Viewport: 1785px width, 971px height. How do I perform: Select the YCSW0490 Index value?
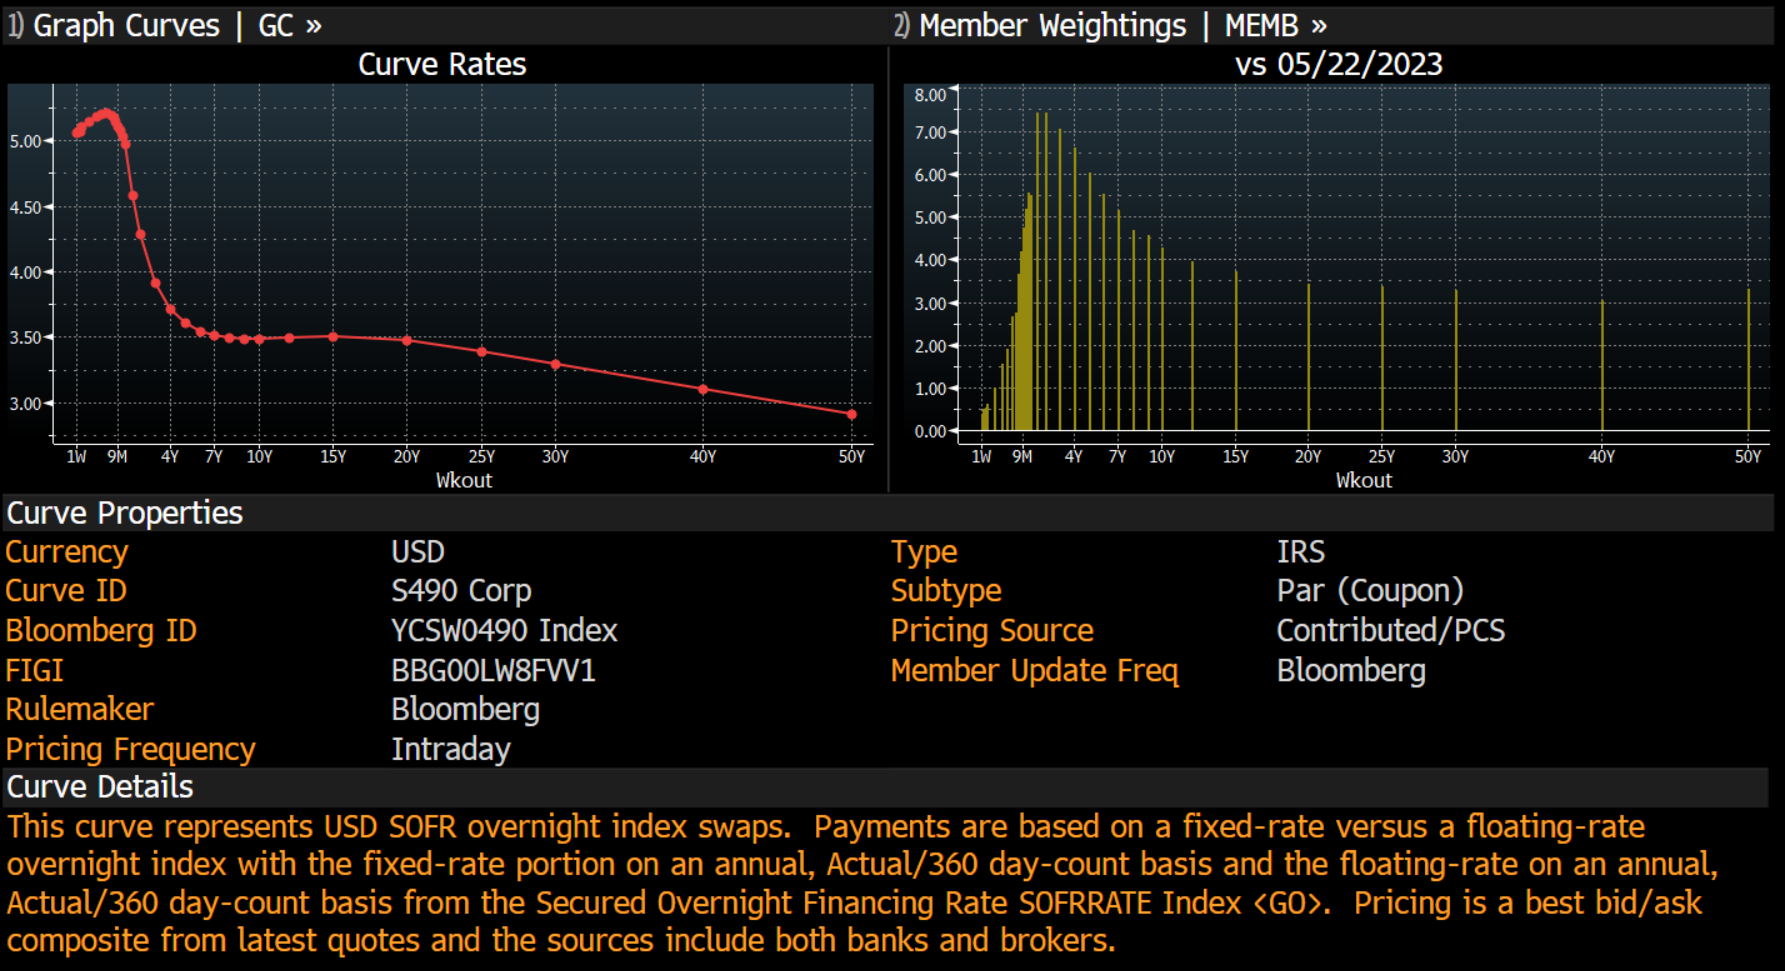504,631
